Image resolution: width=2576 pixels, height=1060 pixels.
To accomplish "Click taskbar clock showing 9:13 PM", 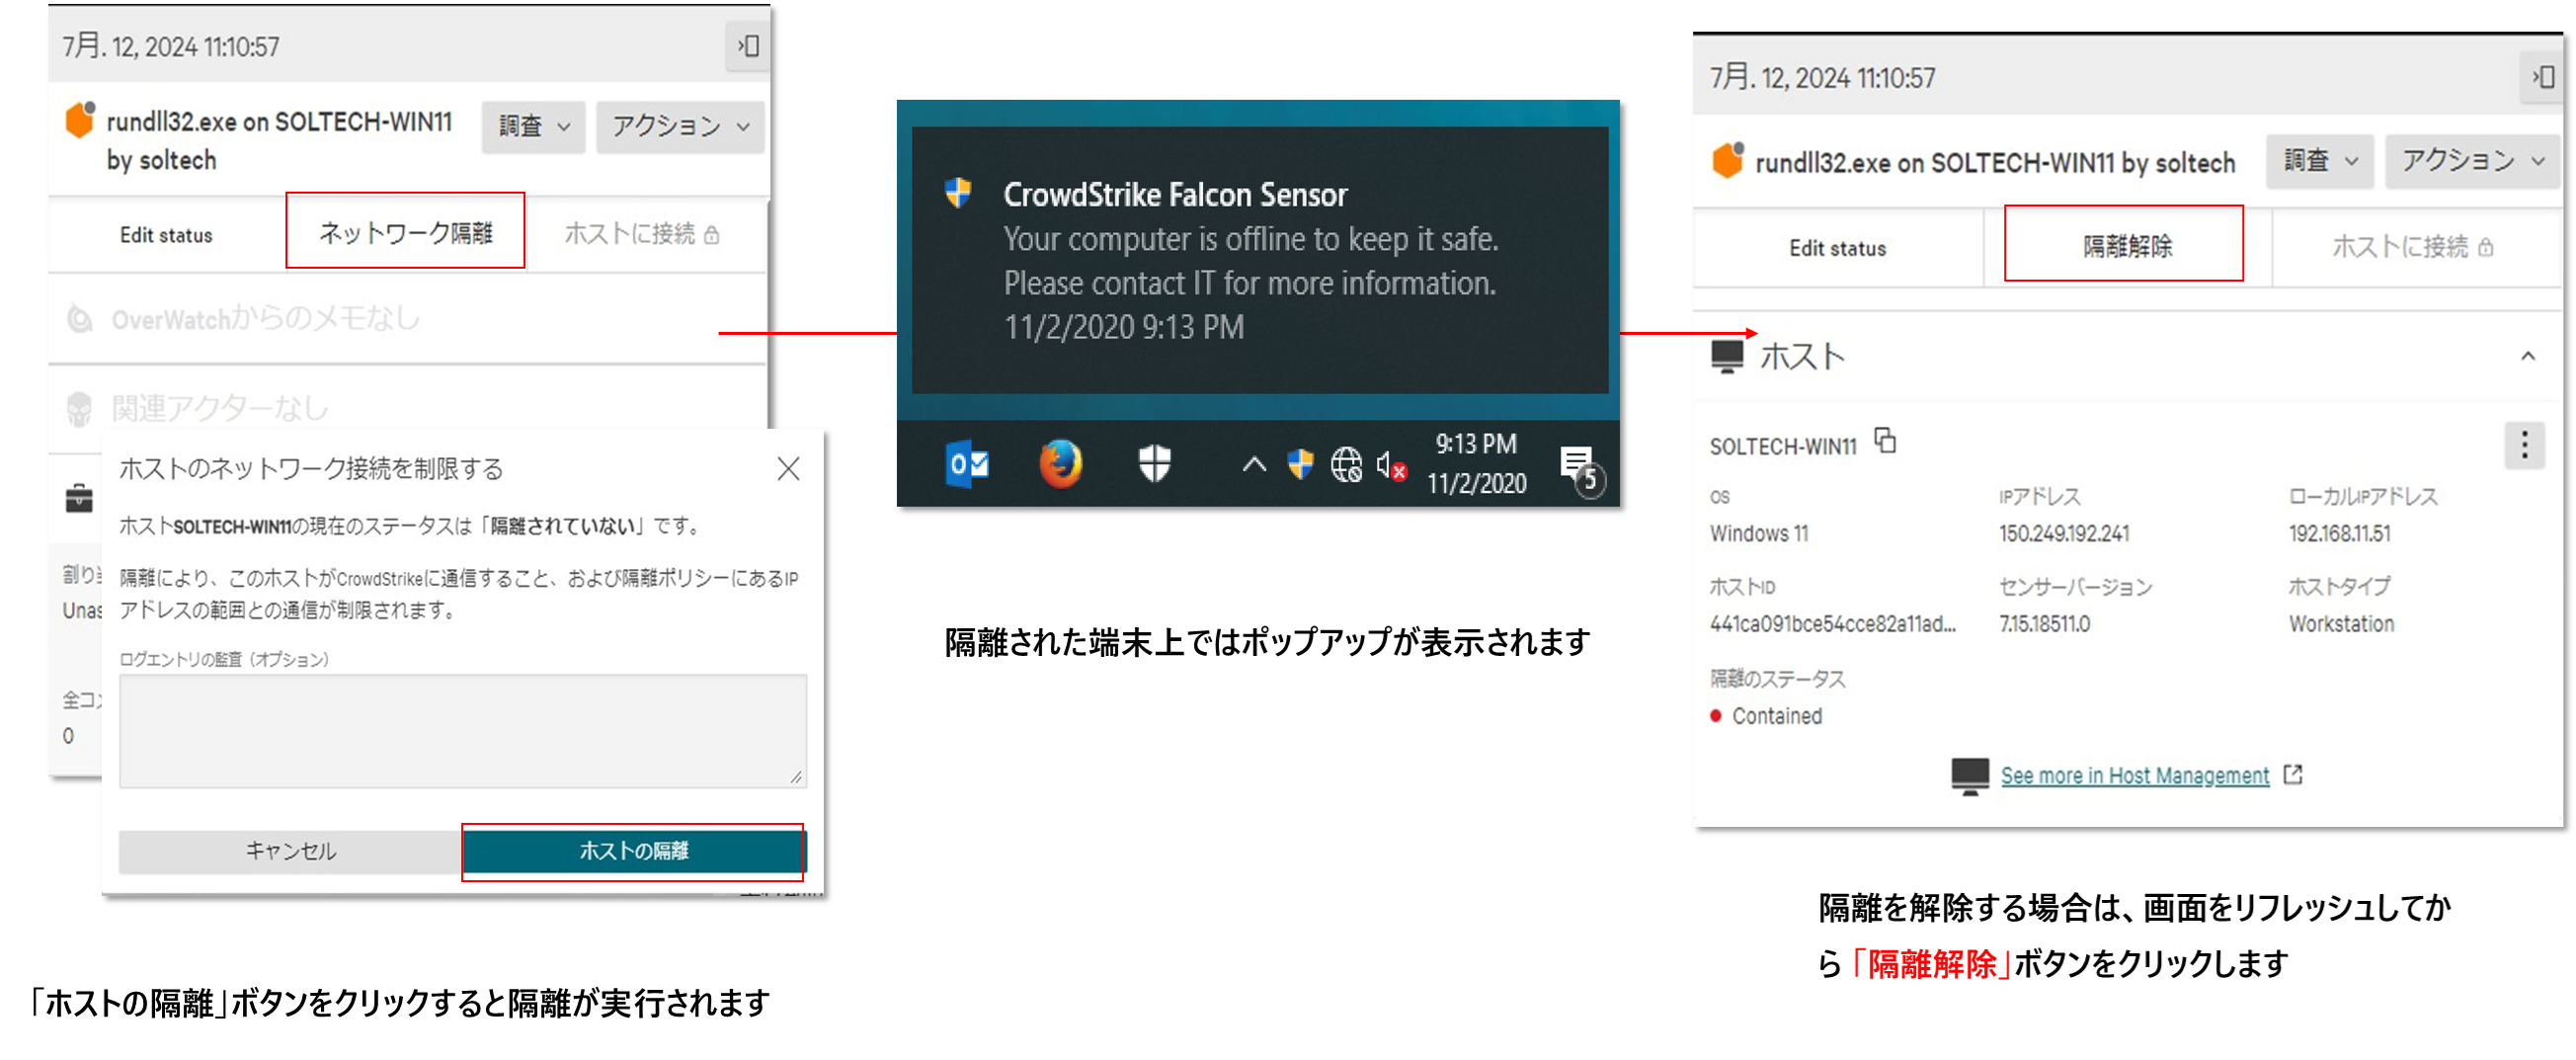I will pos(1476,464).
